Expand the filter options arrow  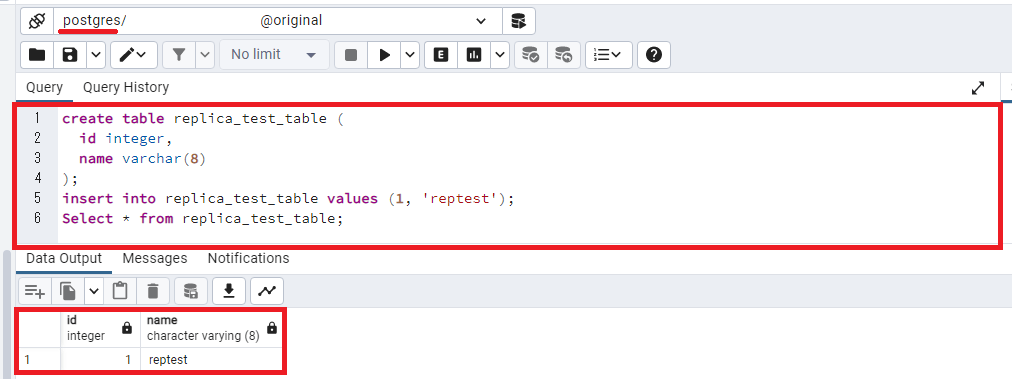tap(205, 55)
